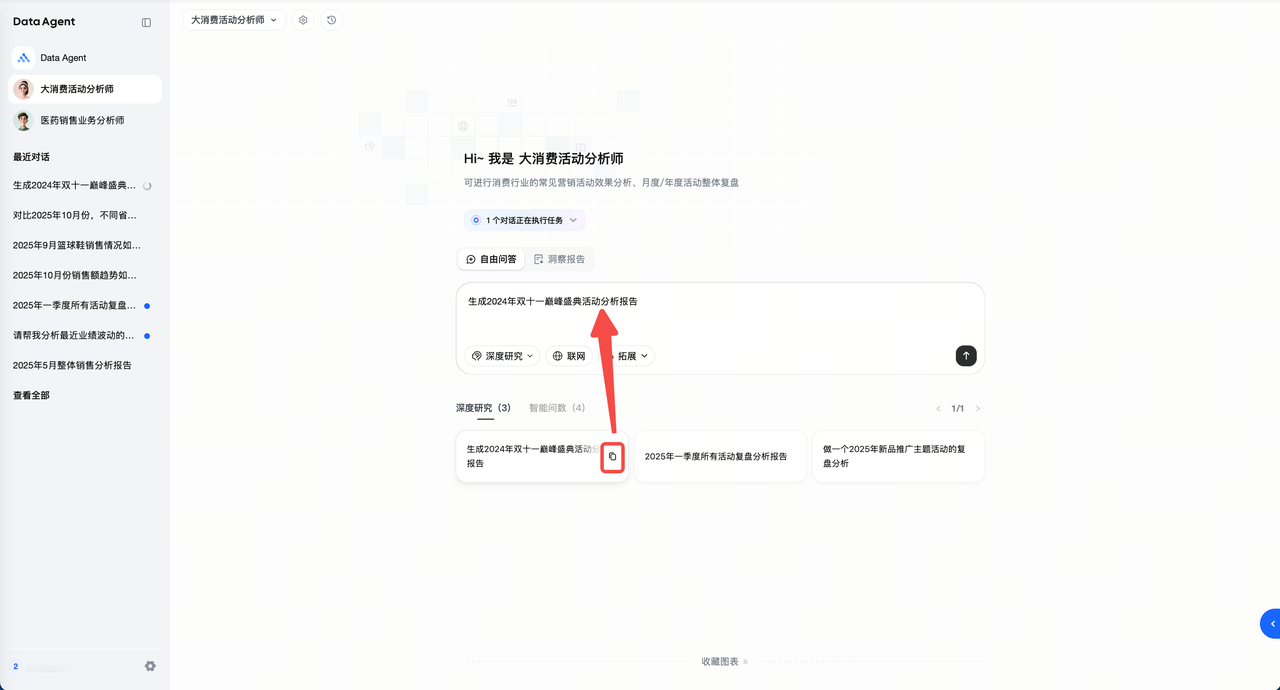1280x690 pixels.
Task: Open the 大消费活动分析师 agent dropdown at top
Action: tap(234, 20)
